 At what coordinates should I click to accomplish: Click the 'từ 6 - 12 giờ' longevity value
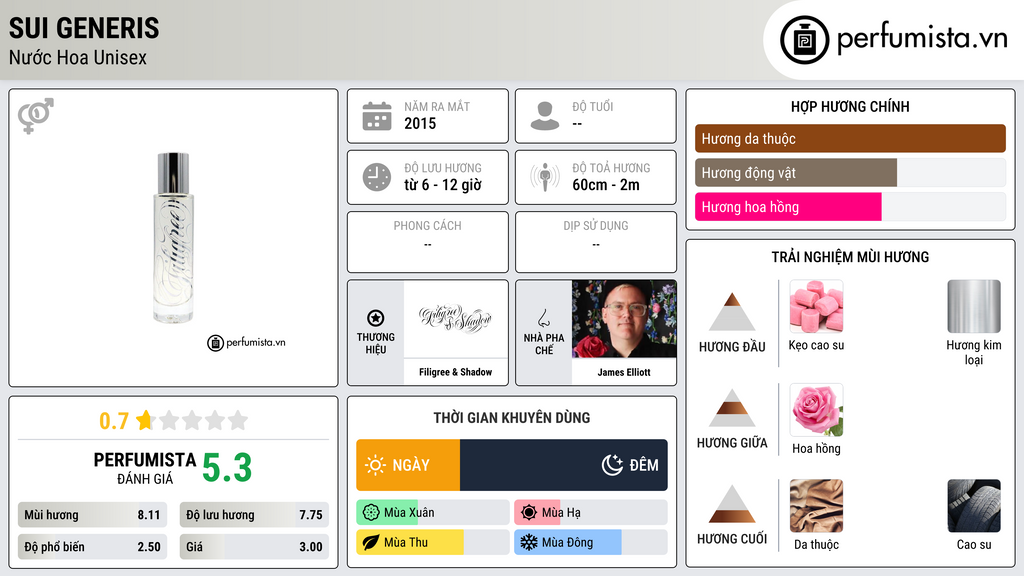pos(443,185)
